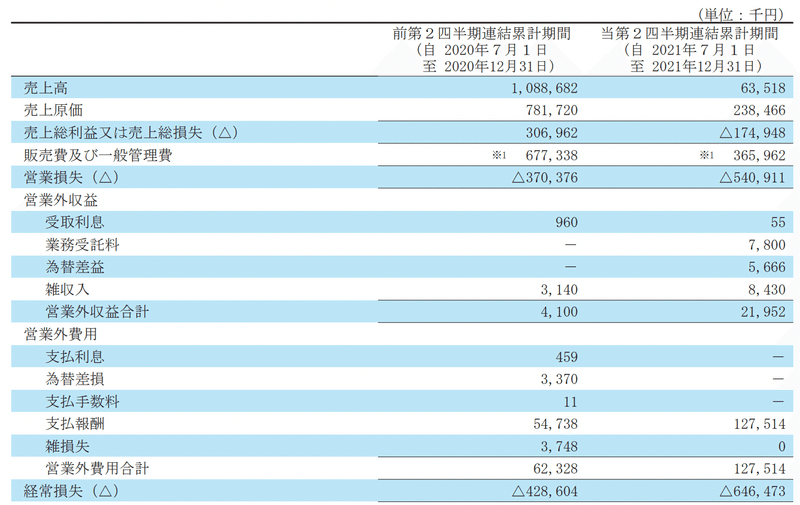The image size is (800, 505).
Task: Click 127,514 in the 営業外費用合計 row
Action: (760, 469)
